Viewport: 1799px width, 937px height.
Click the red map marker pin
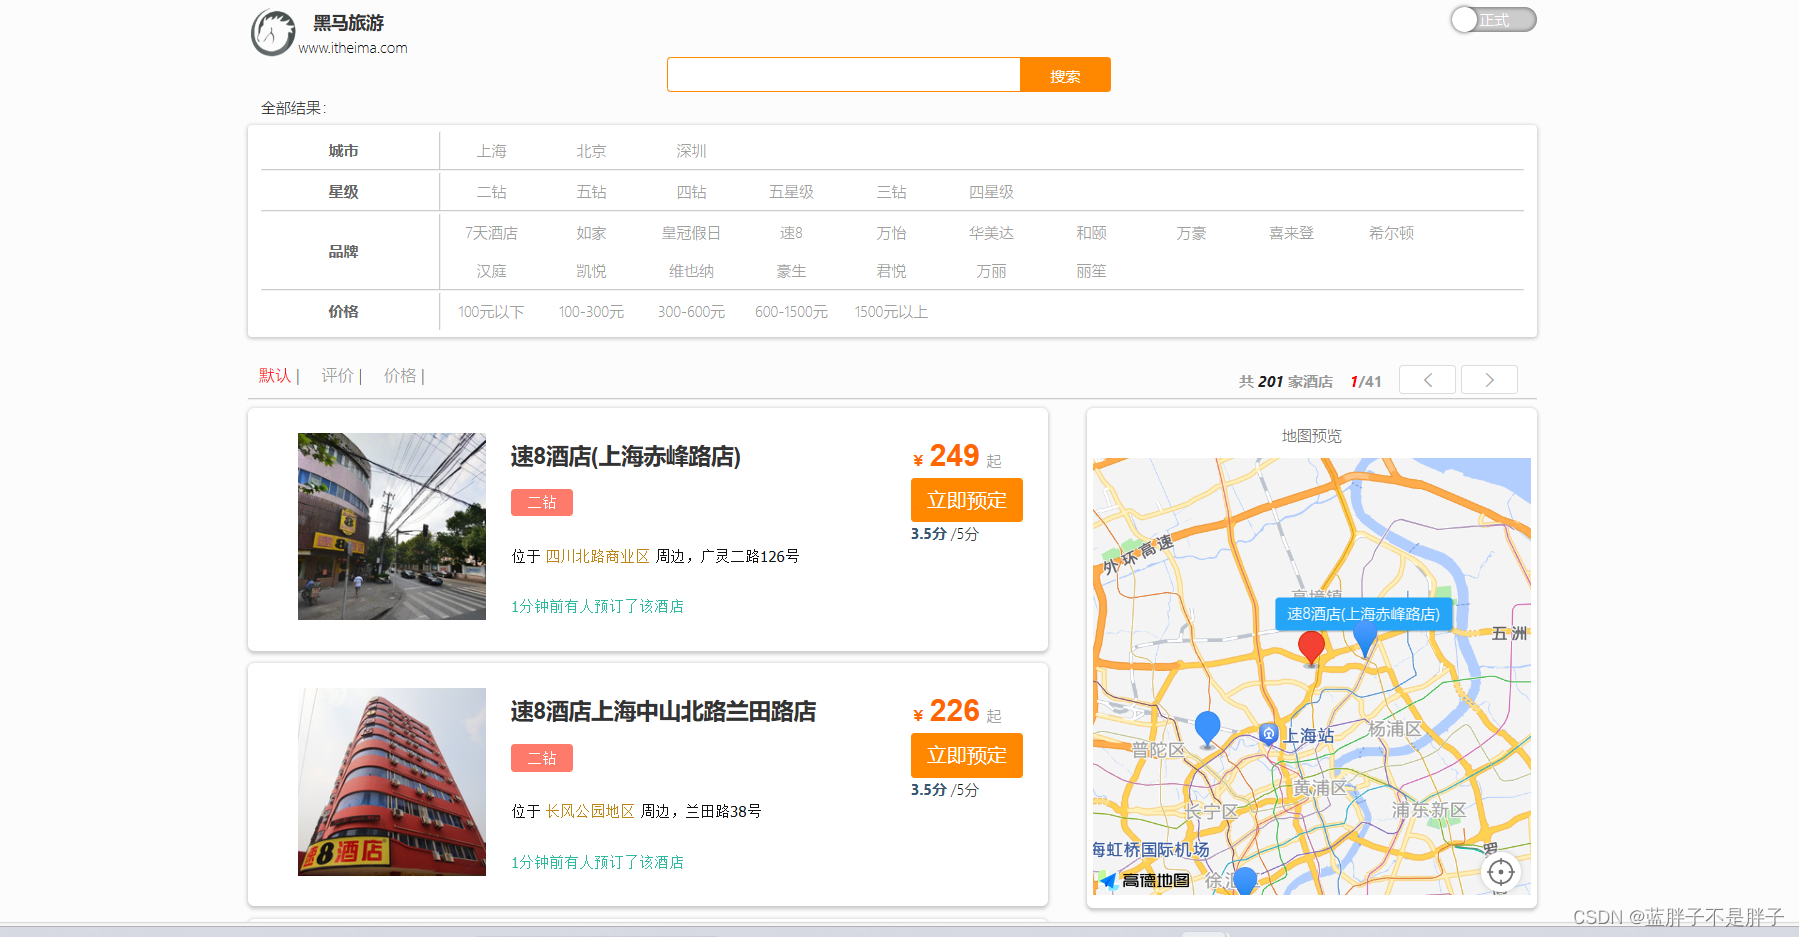coord(1311,647)
